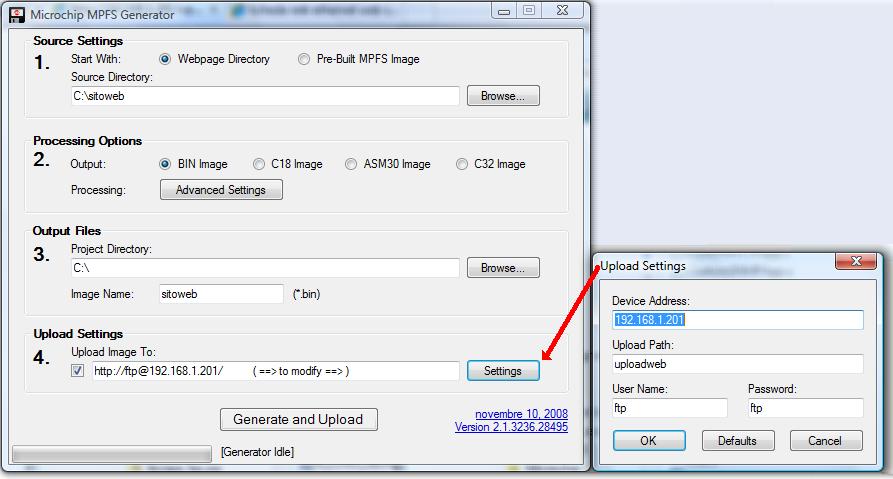Click the Device Address field in Upload Settings
This screenshot has width=893, height=479.
click(738, 320)
